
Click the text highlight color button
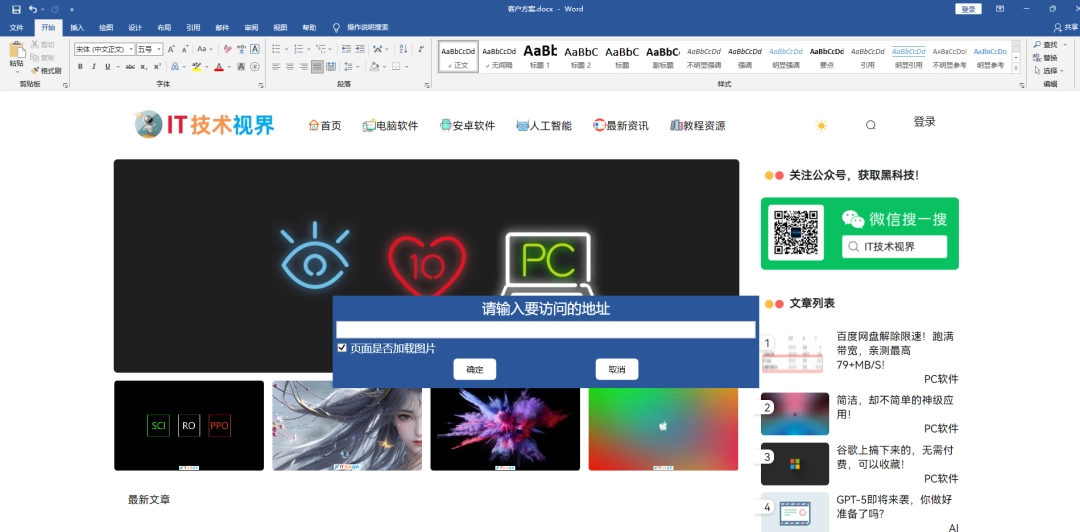coord(196,67)
